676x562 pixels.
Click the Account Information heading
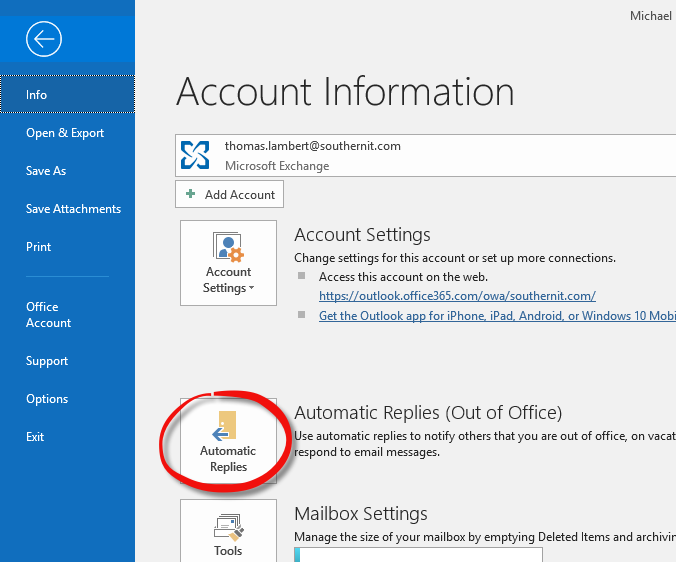coord(345,91)
